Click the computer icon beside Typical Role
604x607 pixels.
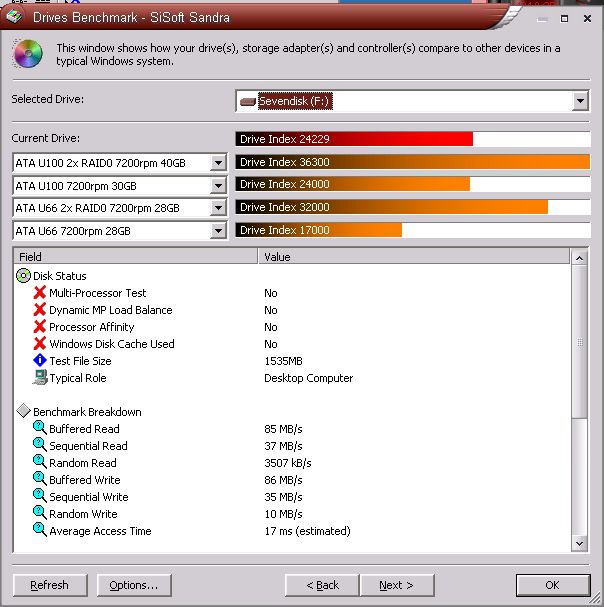40,378
